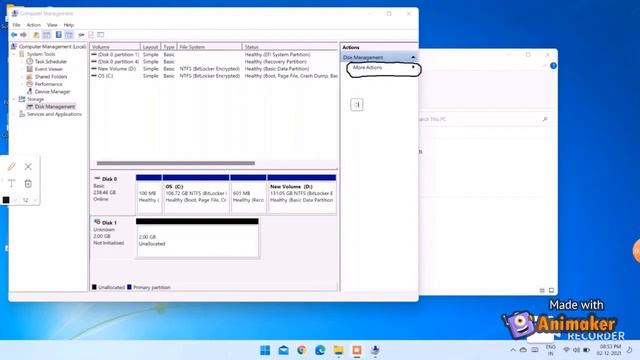Select the pencil draw tool in annotation panel
This screenshot has width=640, height=360.
11,167
